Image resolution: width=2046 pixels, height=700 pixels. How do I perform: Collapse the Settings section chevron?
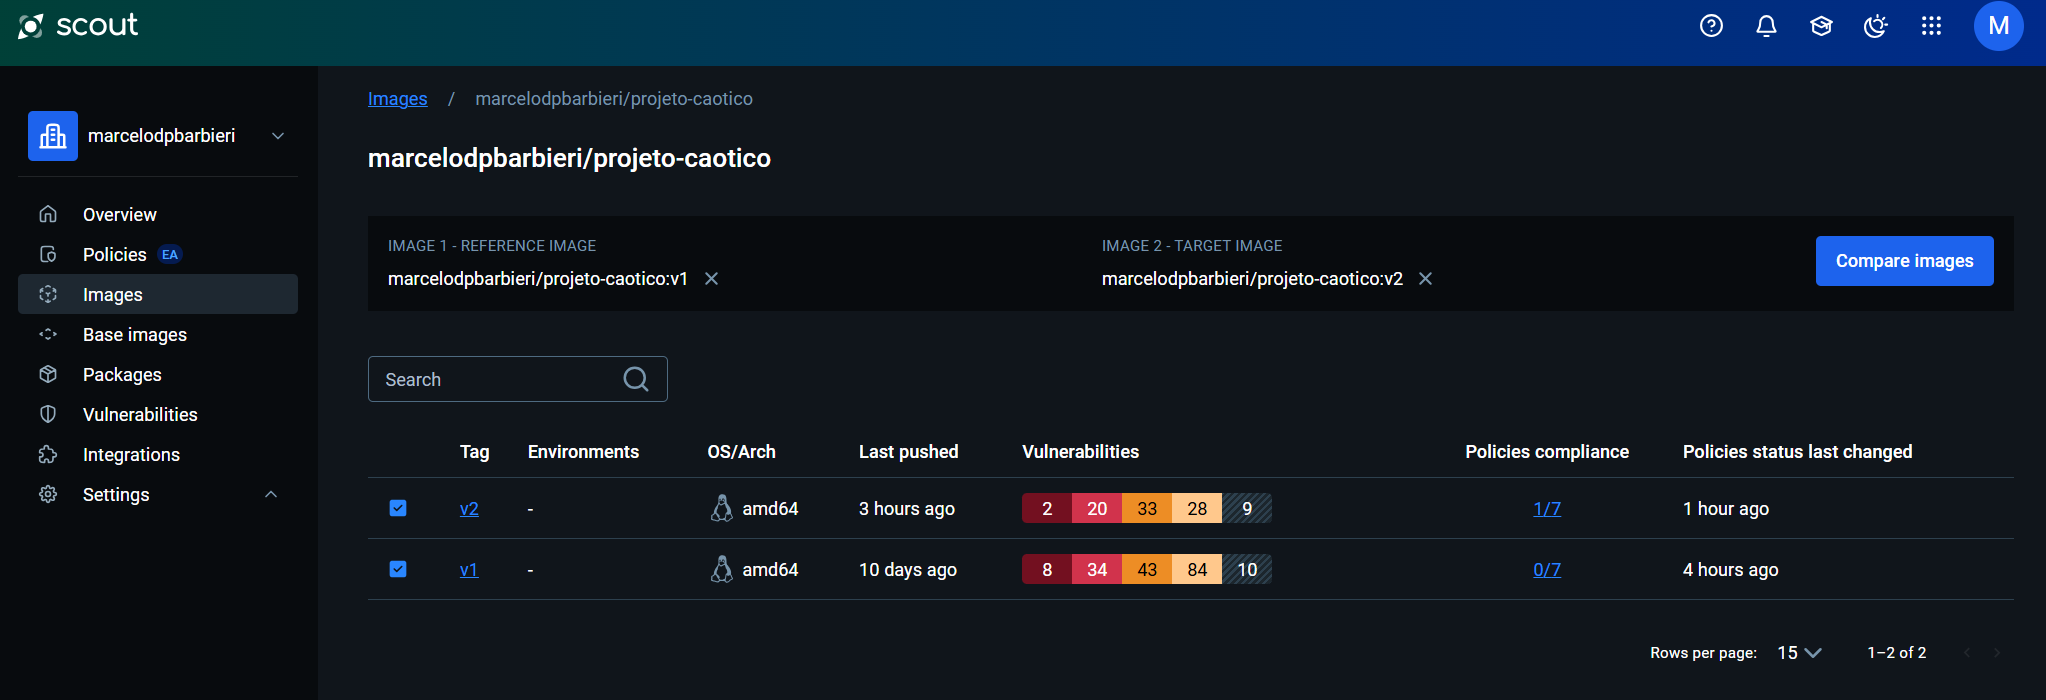[271, 495]
